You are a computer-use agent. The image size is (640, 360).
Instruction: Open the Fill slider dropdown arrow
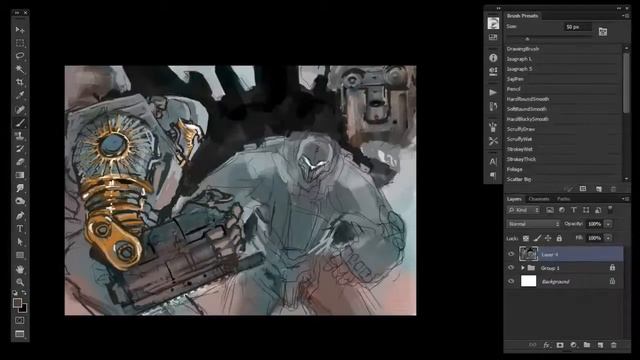point(609,238)
